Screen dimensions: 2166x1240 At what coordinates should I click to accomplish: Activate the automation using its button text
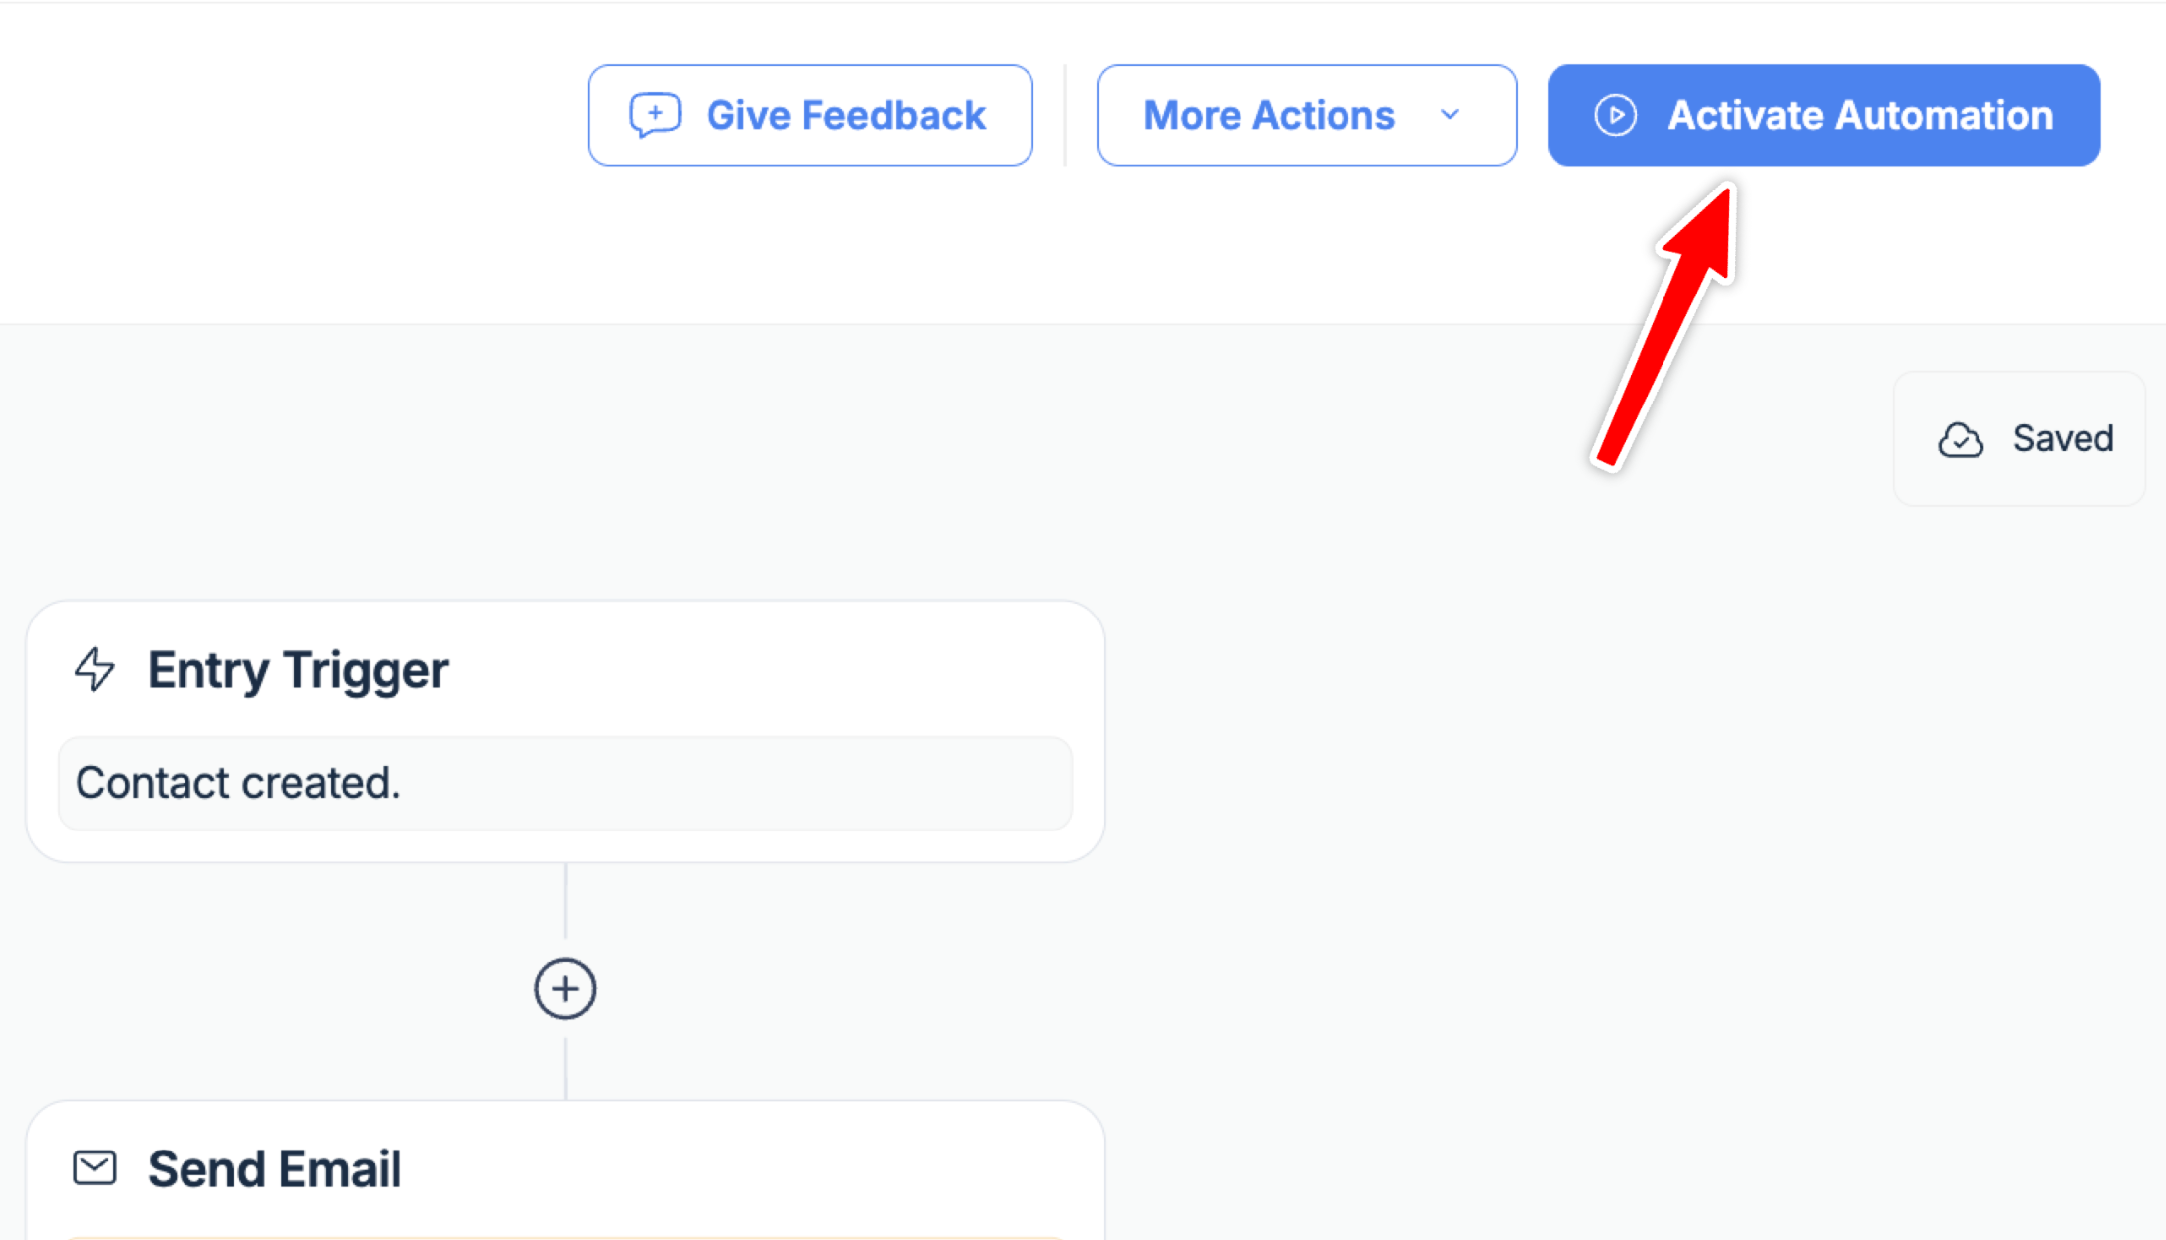point(1859,115)
